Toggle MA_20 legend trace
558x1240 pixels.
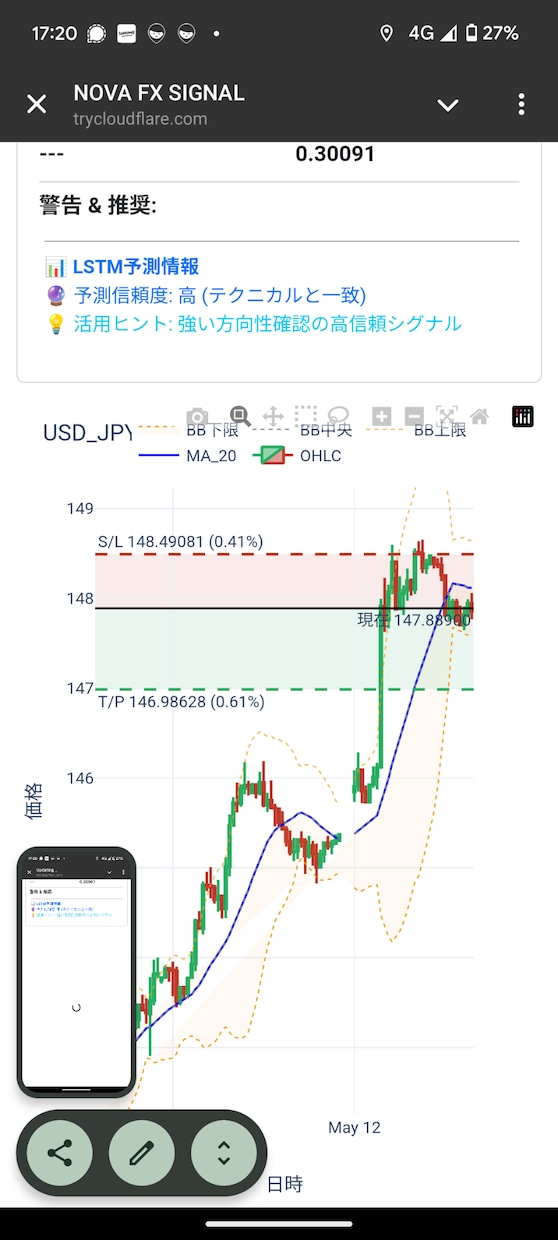click(187, 456)
